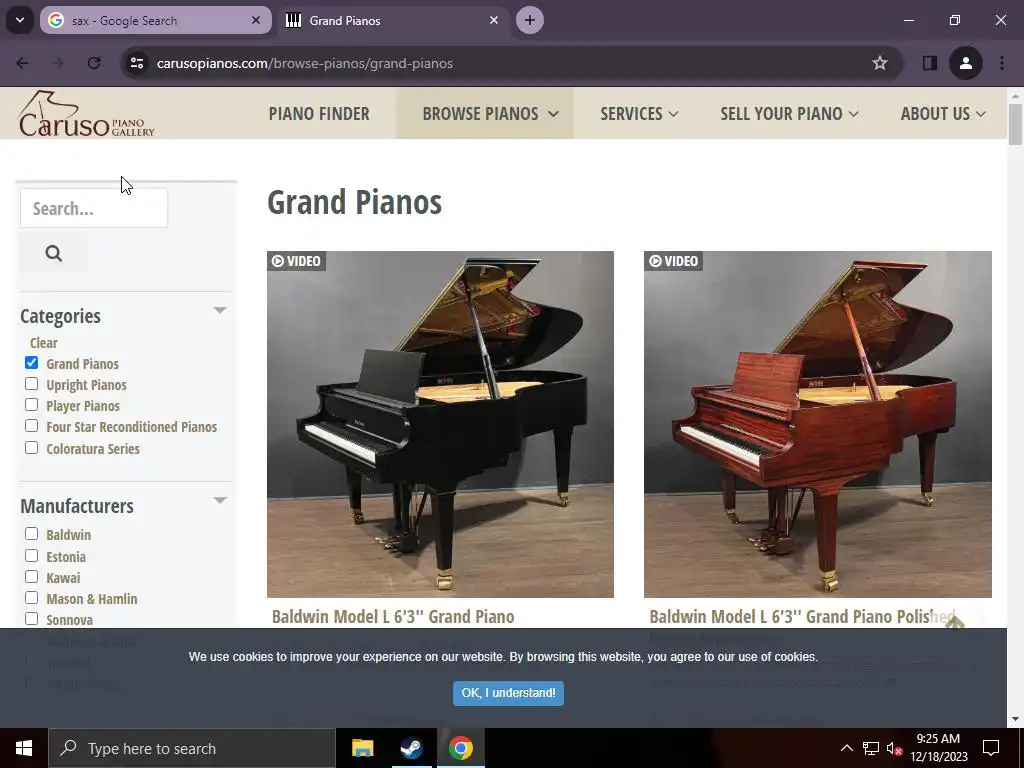Open the Windows notification center icon
The height and width of the screenshot is (768, 1024).
click(x=991, y=748)
